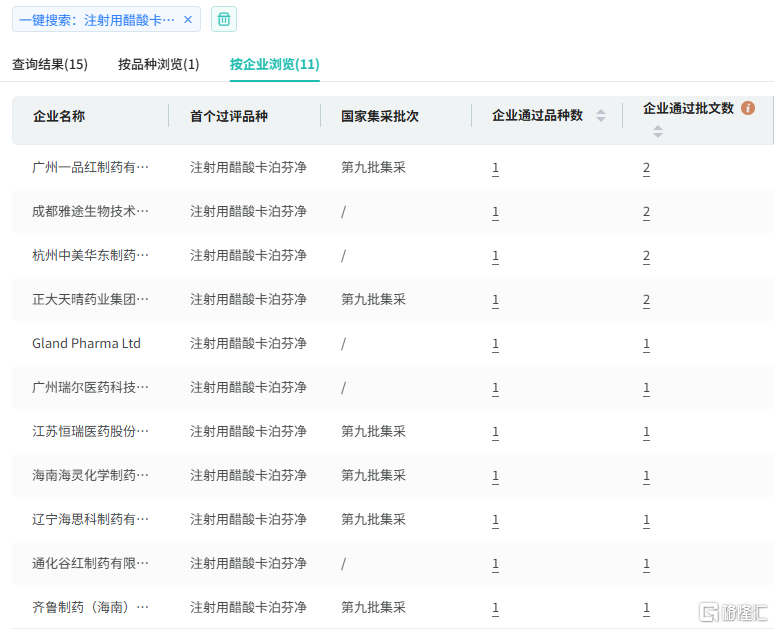This screenshot has width=774, height=629.
Task: Select the 按企业浏览(11) tab
Action: pyautogui.click(x=274, y=64)
